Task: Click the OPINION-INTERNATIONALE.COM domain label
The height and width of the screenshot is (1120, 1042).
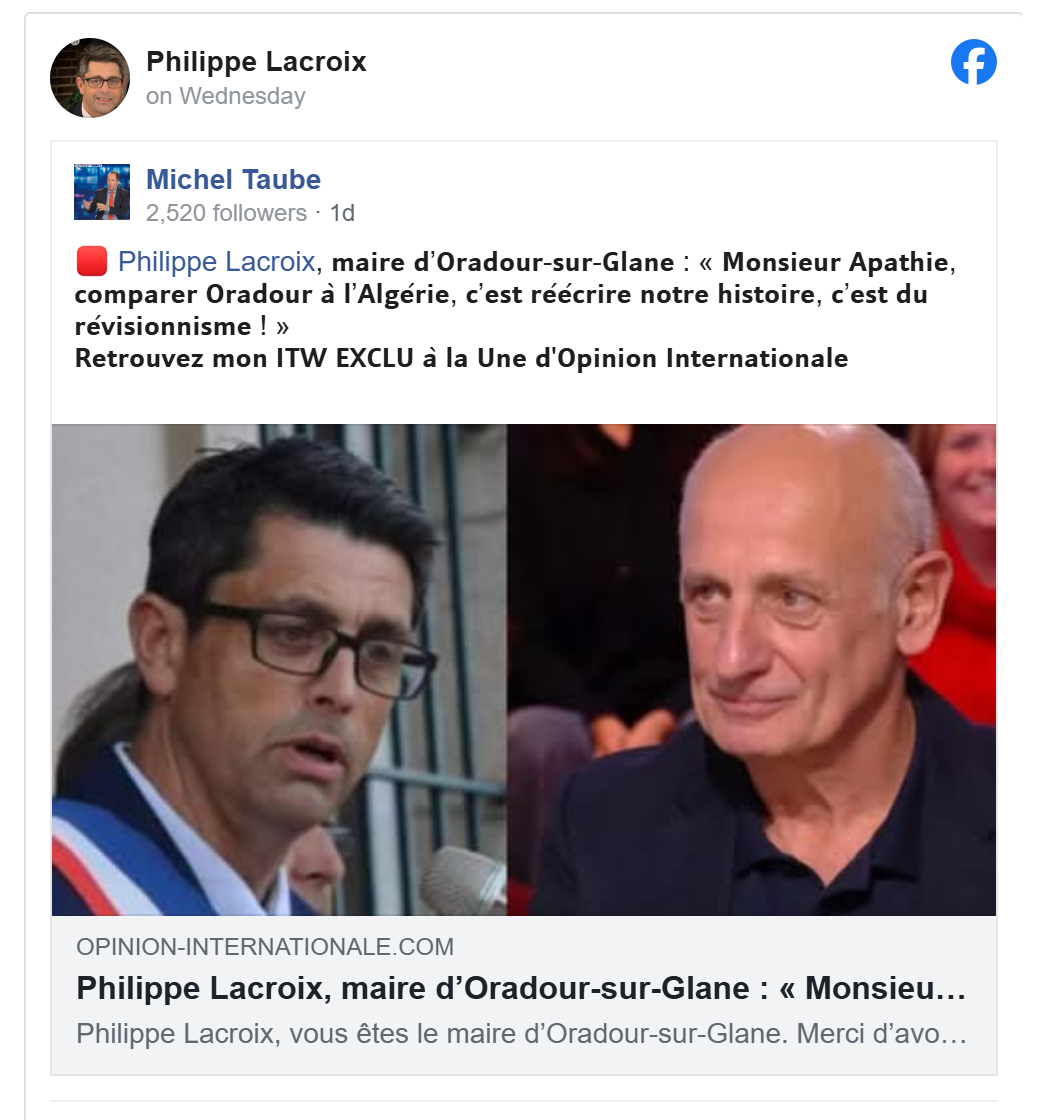Action: tap(265, 946)
